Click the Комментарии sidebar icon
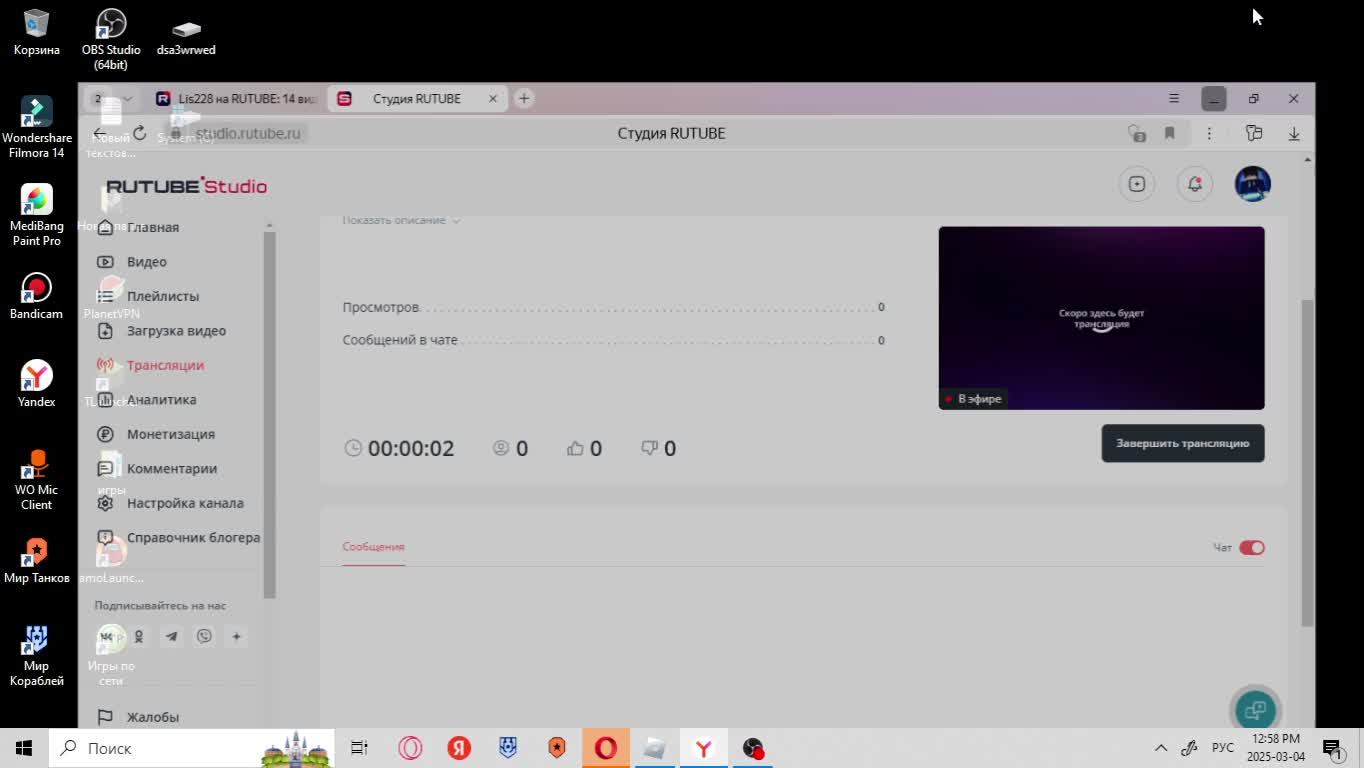Screen dimensions: 1364x768 click(105, 469)
